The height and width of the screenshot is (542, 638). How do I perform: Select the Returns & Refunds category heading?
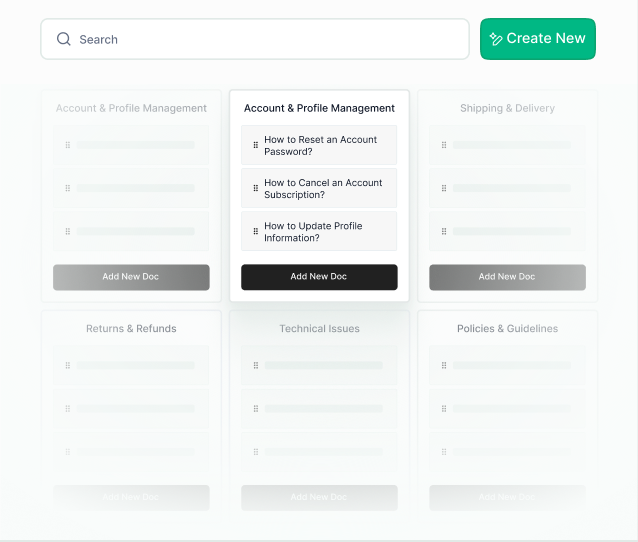pos(131,328)
